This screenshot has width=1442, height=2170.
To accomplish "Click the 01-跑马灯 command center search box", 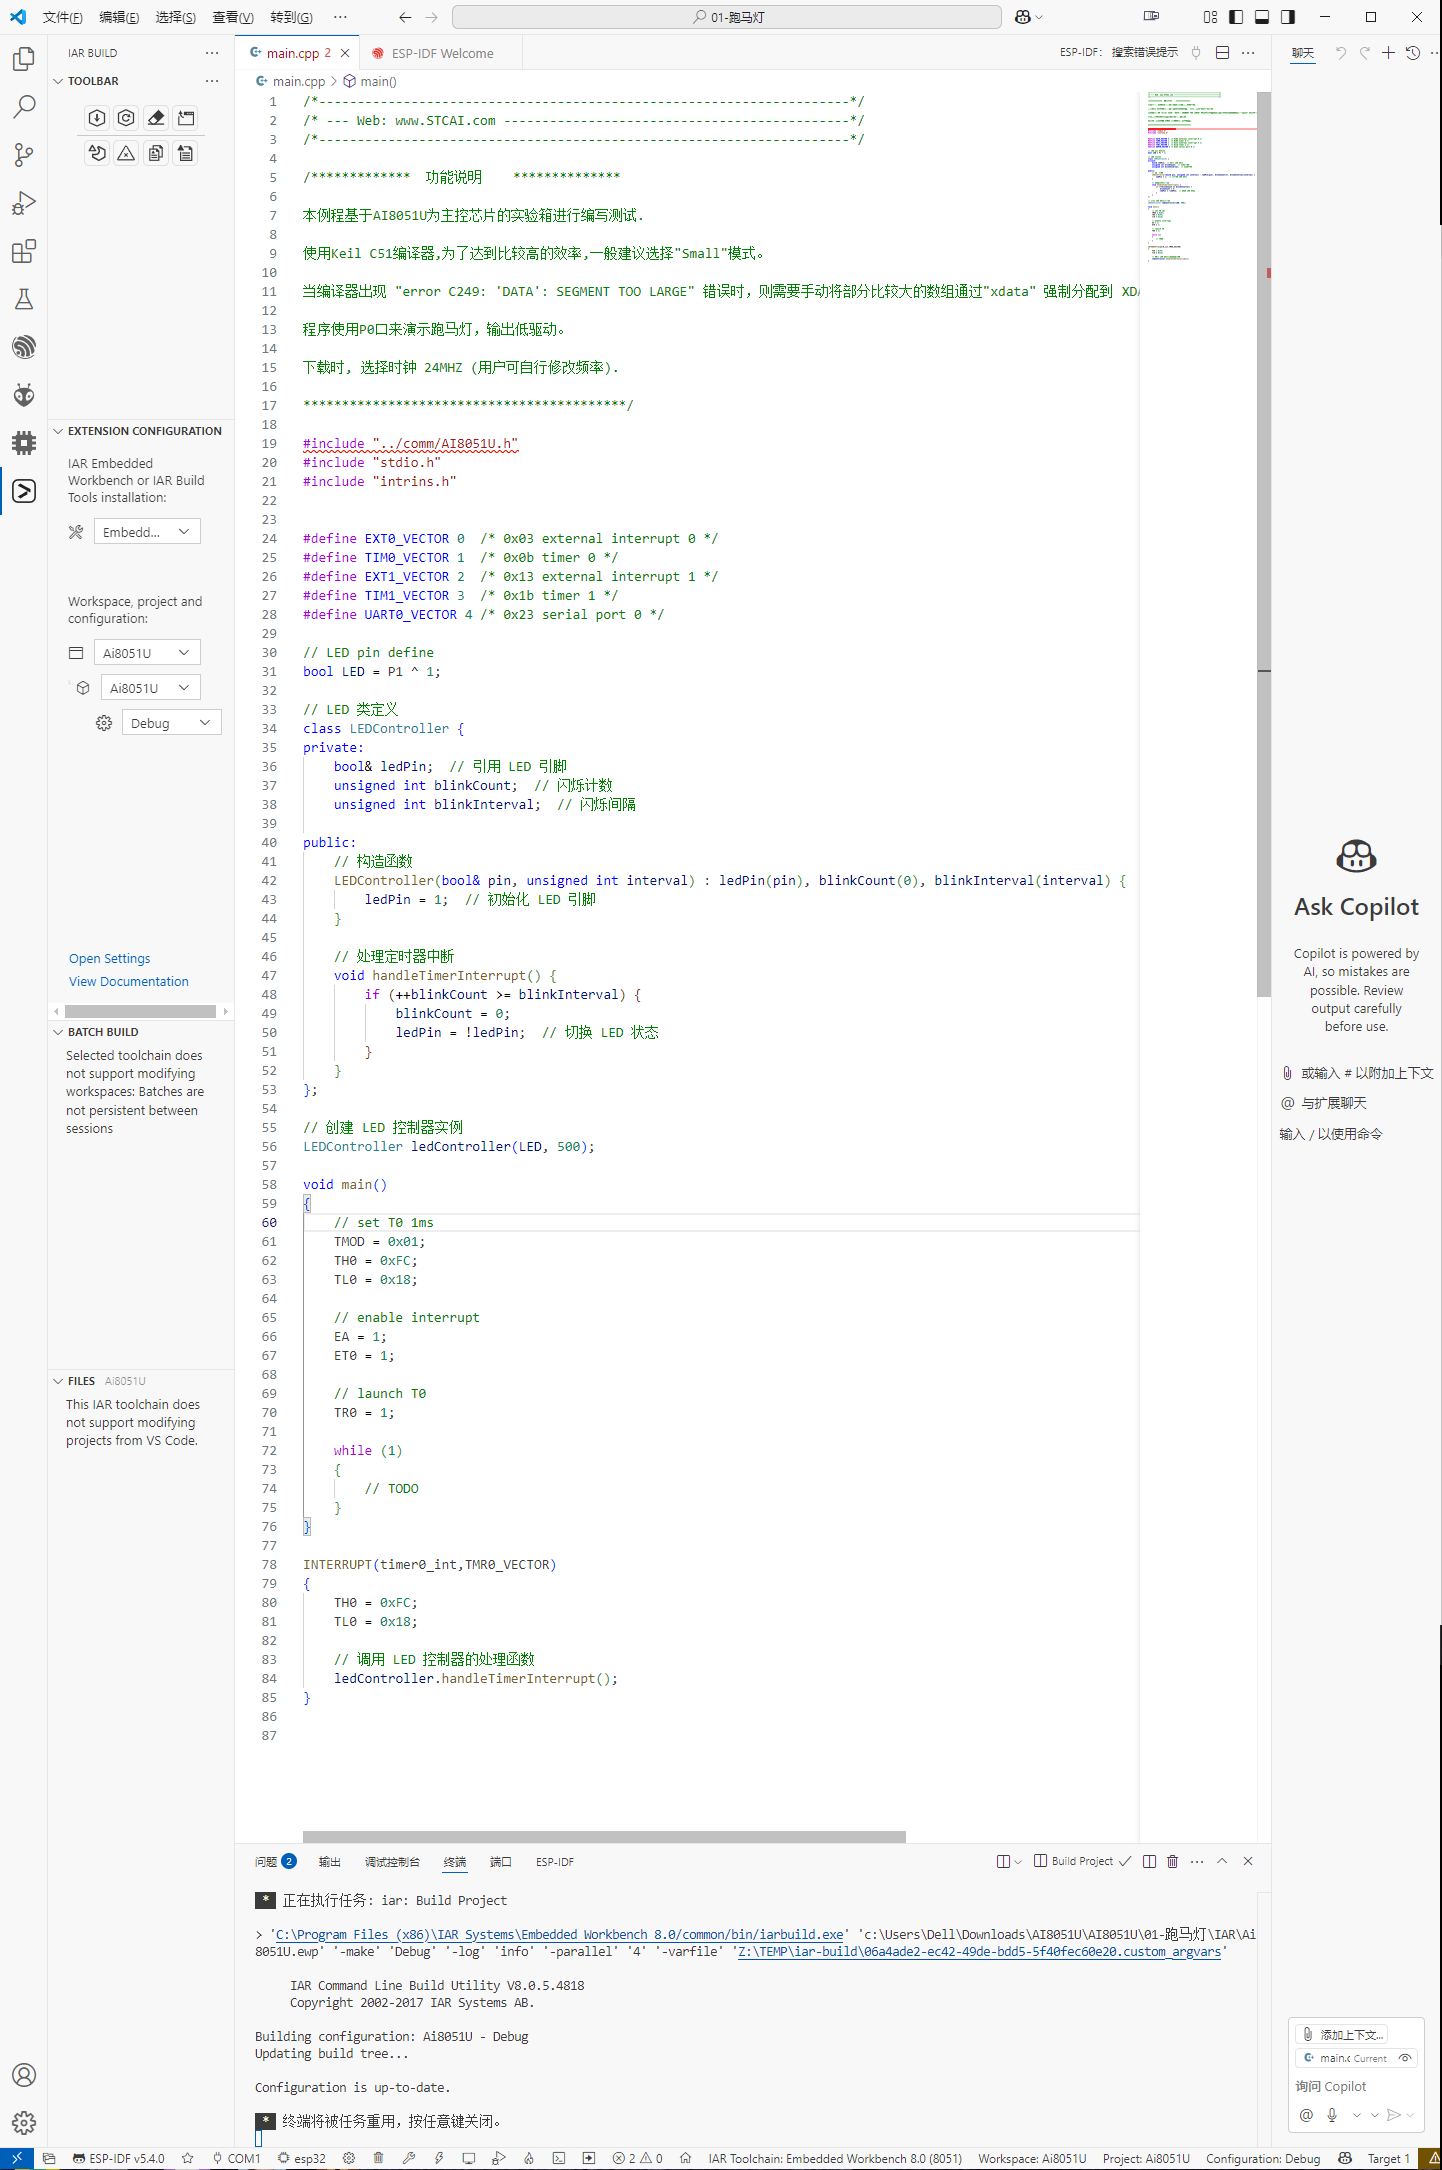I will point(727,17).
